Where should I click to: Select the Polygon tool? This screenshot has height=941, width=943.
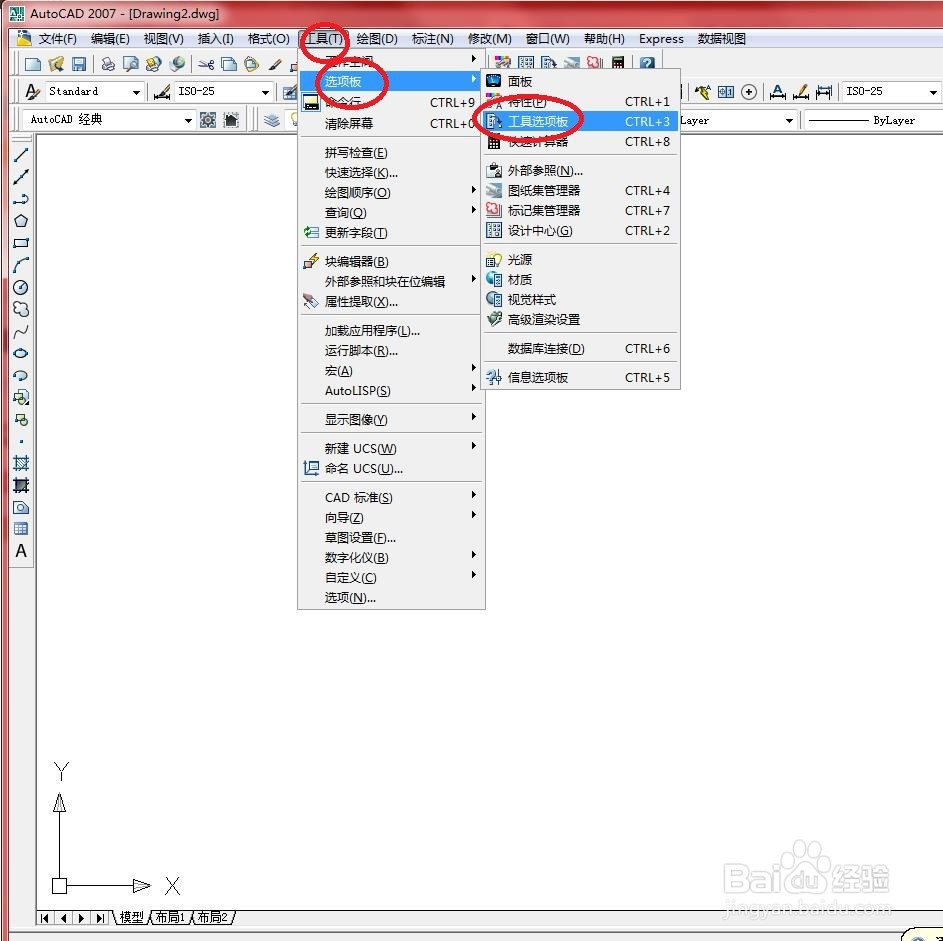pos(21,222)
